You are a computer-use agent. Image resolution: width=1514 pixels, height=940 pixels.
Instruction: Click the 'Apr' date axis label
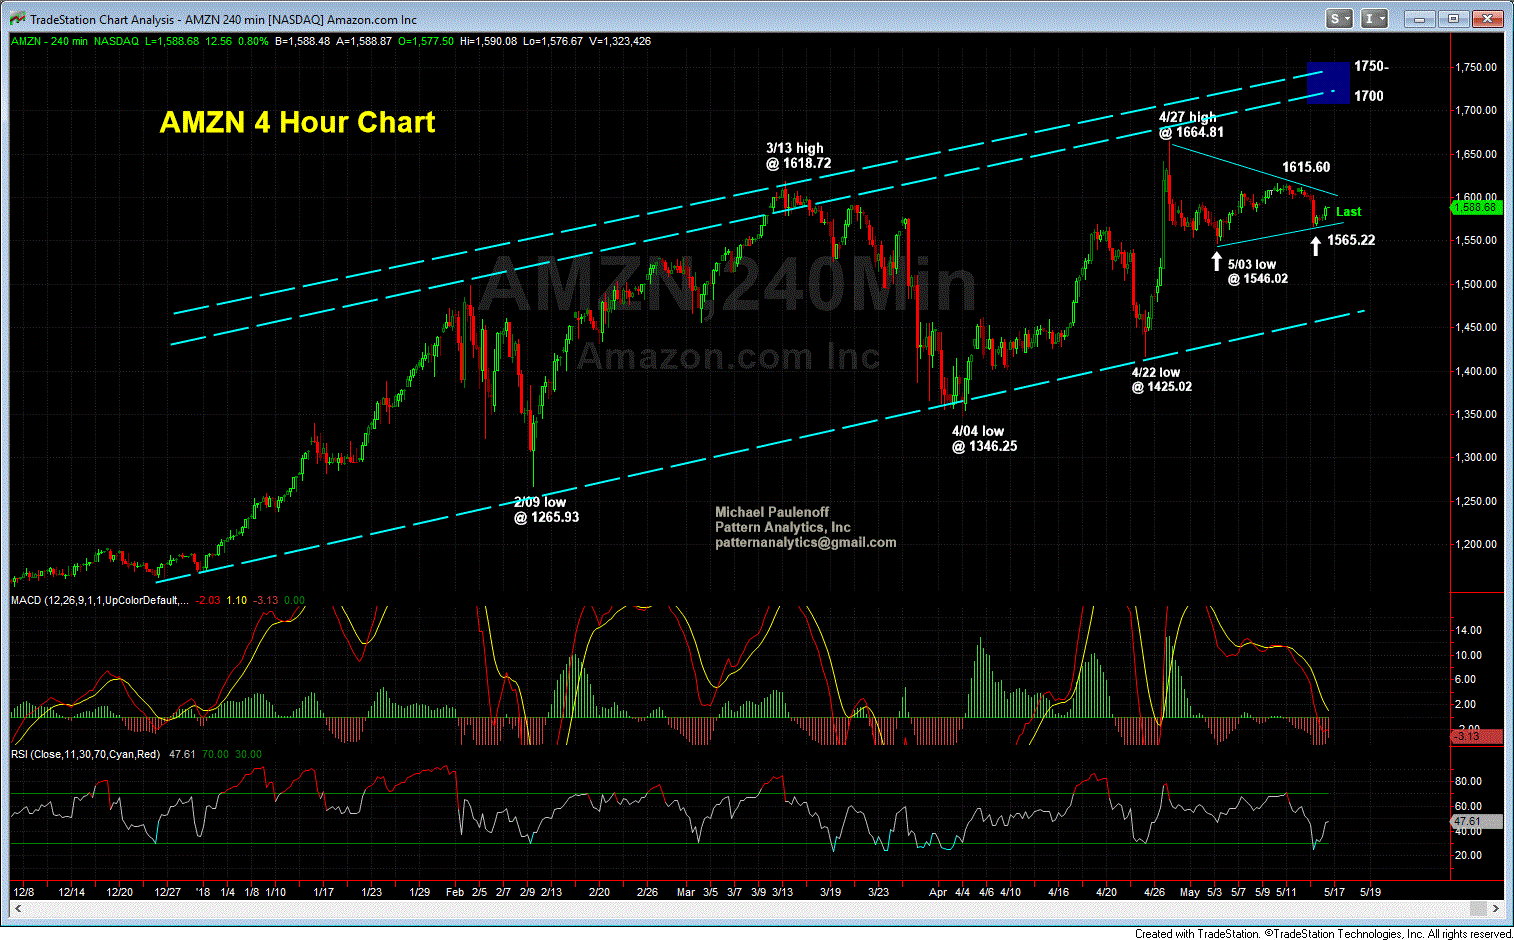(938, 891)
